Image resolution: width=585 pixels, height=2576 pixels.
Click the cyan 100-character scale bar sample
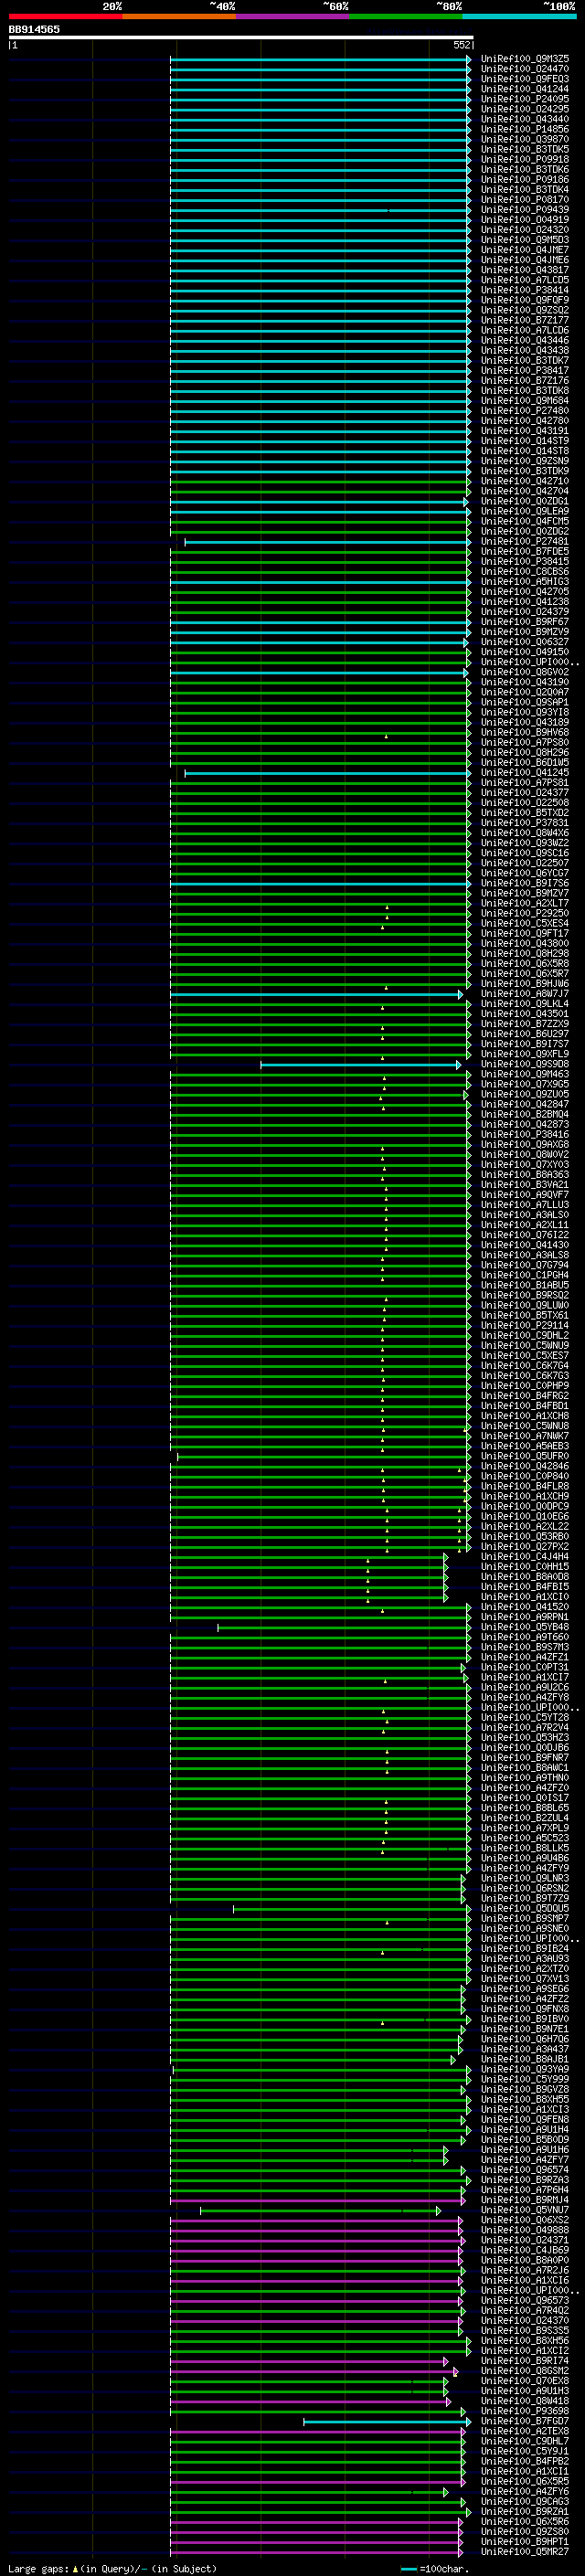pyautogui.click(x=408, y=2568)
